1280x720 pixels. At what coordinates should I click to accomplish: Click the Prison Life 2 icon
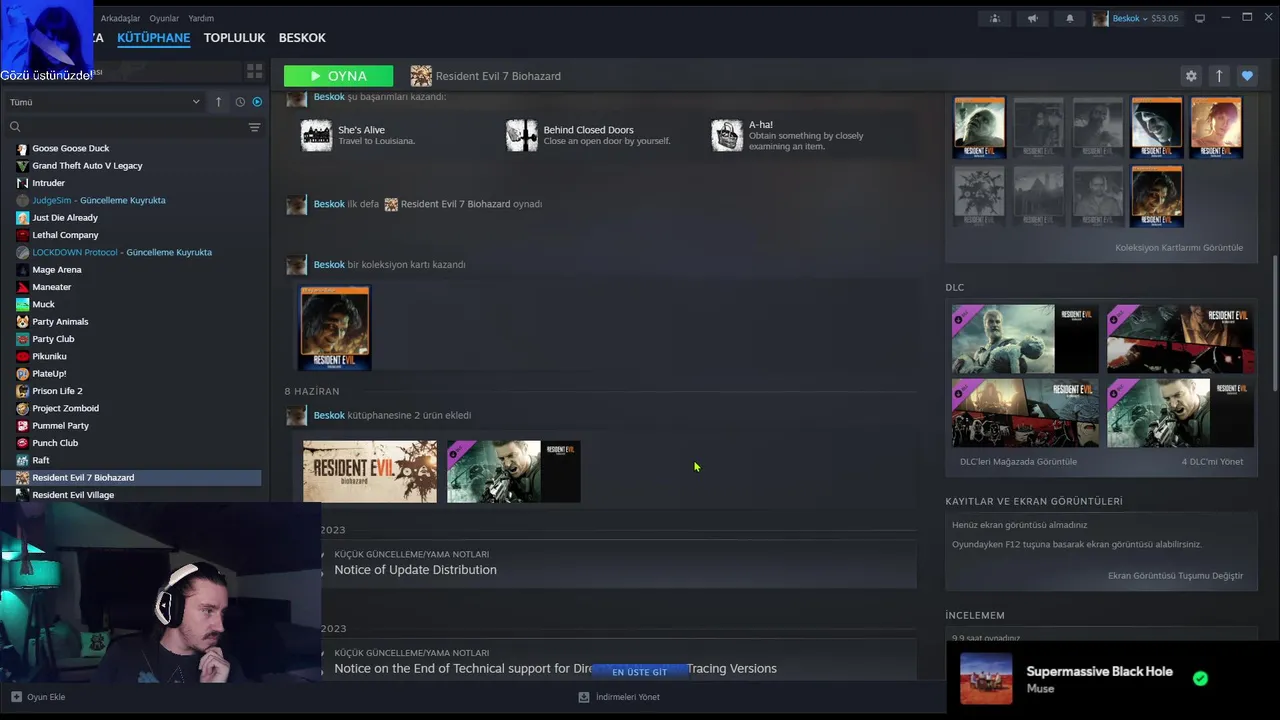(x=23, y=391)
